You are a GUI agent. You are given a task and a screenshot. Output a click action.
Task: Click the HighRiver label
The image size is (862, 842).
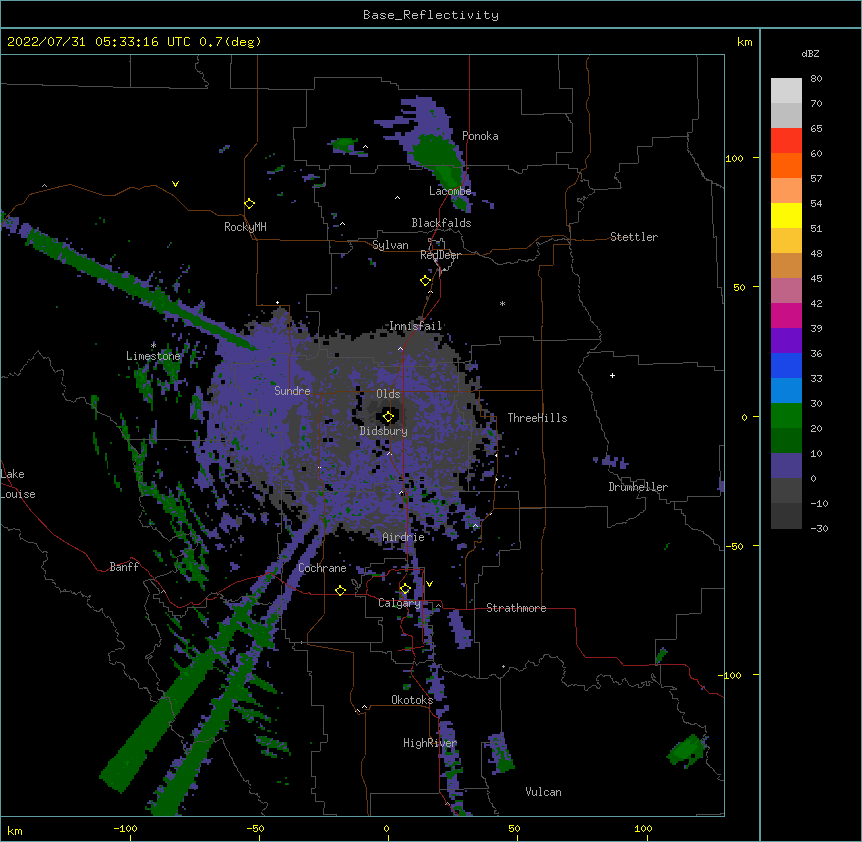click(430, 743)
